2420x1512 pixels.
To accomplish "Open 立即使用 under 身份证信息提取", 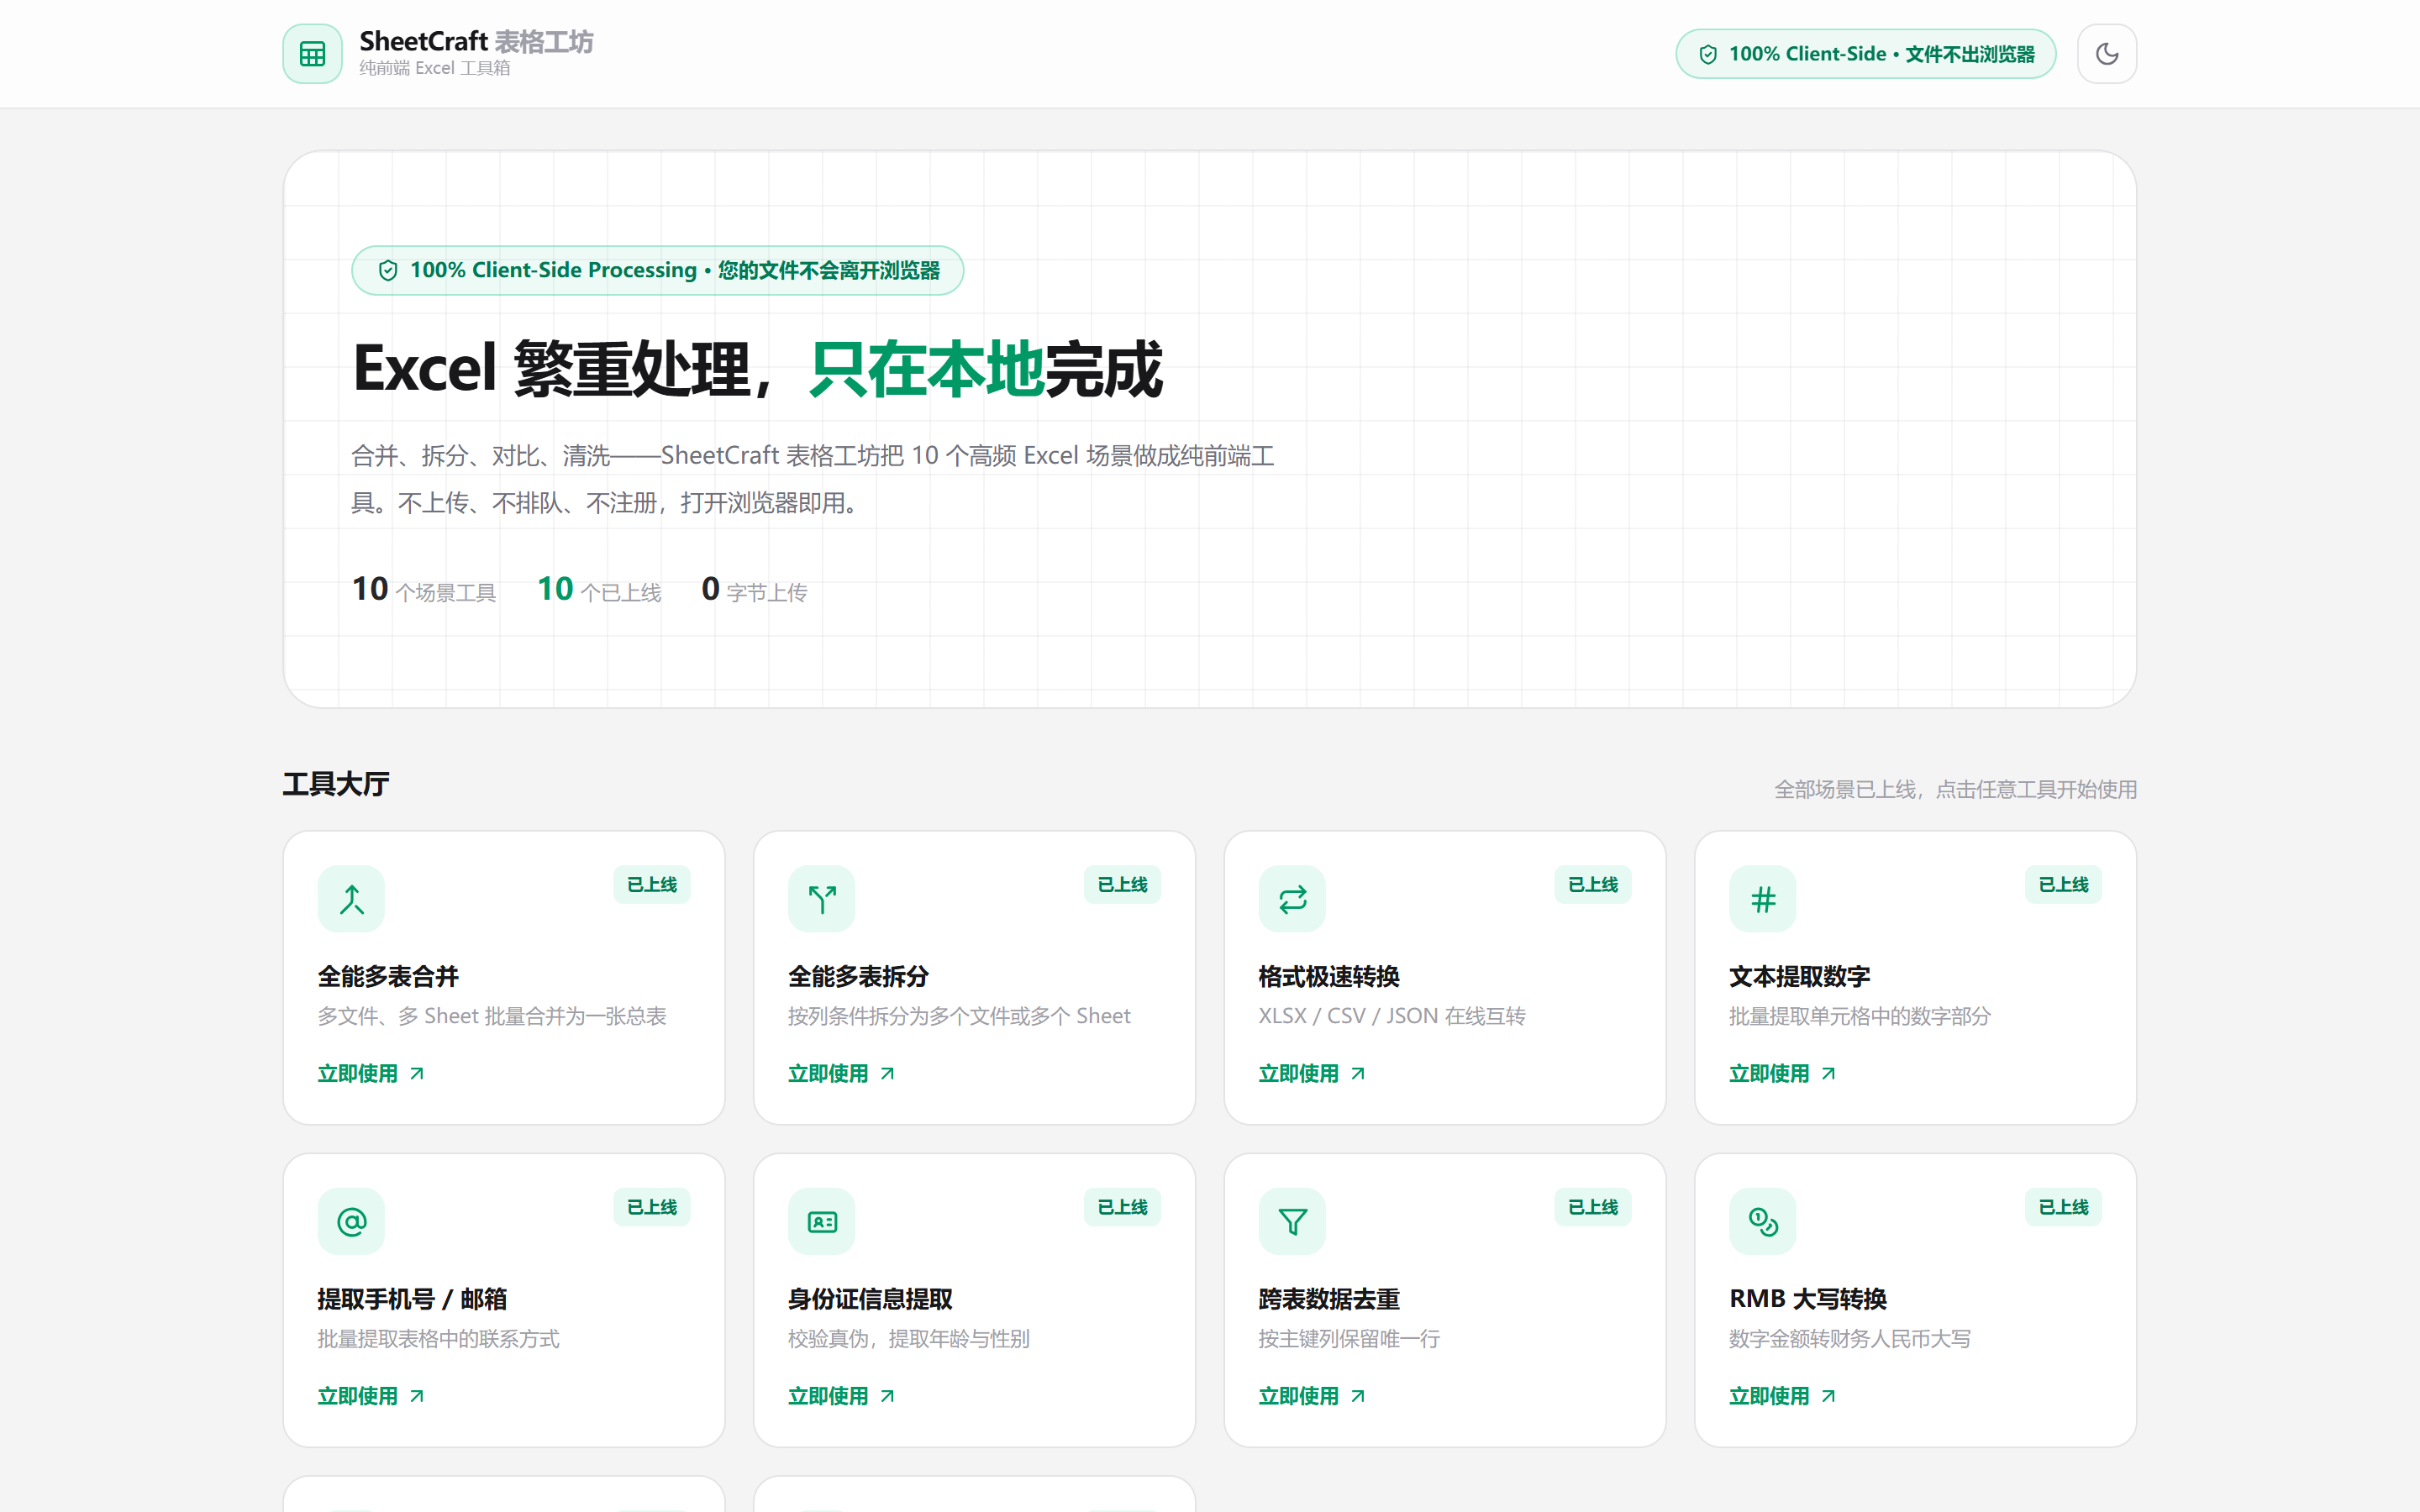I will tap(842, 1396).
